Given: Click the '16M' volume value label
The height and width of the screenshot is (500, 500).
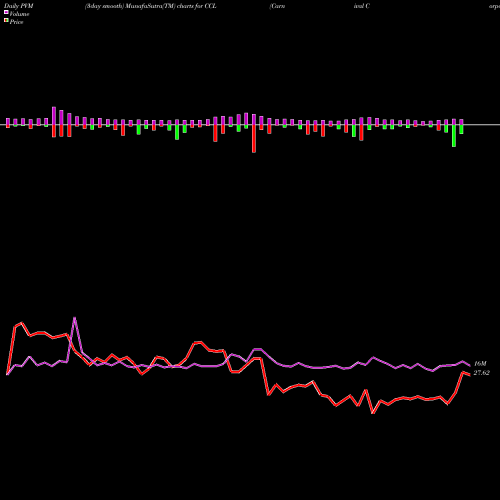Looking at the screenshot, I should 480,364.
